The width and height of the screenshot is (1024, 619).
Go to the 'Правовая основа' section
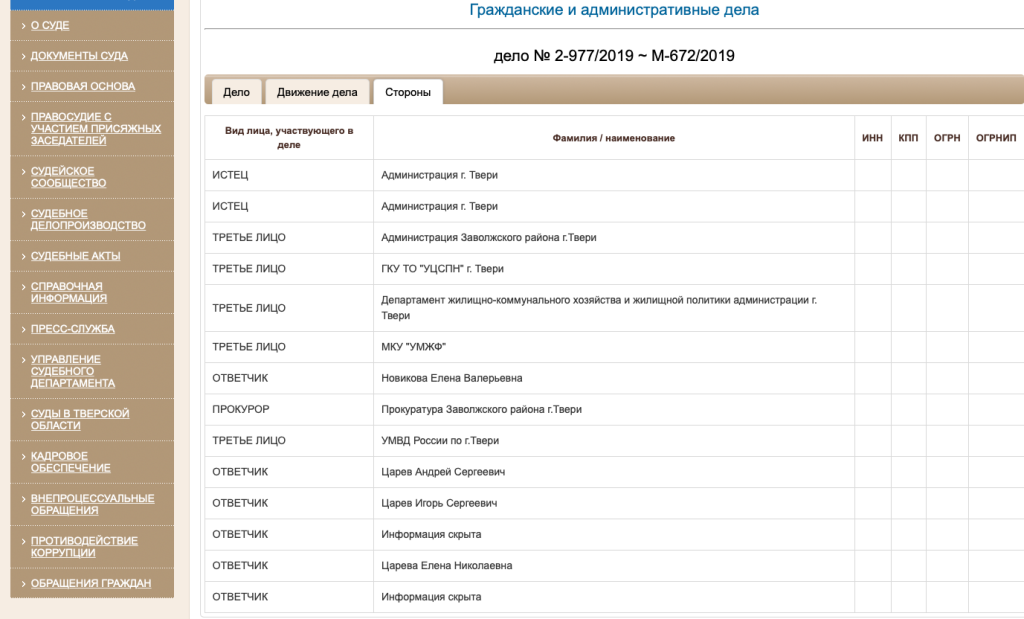pos(82,86)
